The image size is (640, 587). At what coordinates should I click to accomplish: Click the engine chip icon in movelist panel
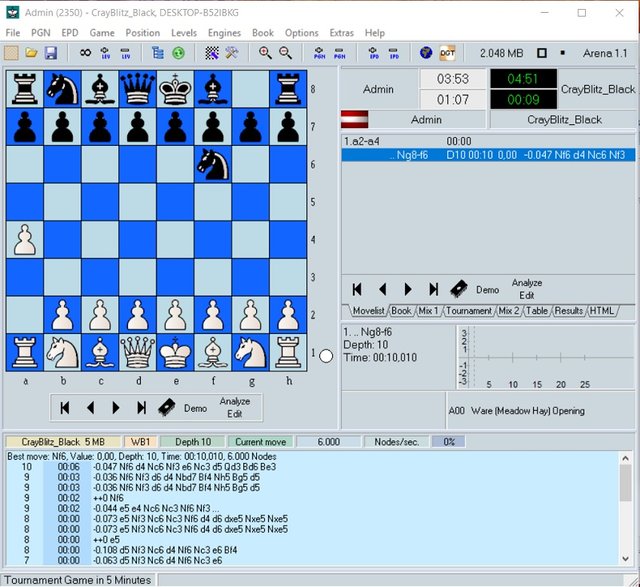pyautogui.click(x=459, y=289)
